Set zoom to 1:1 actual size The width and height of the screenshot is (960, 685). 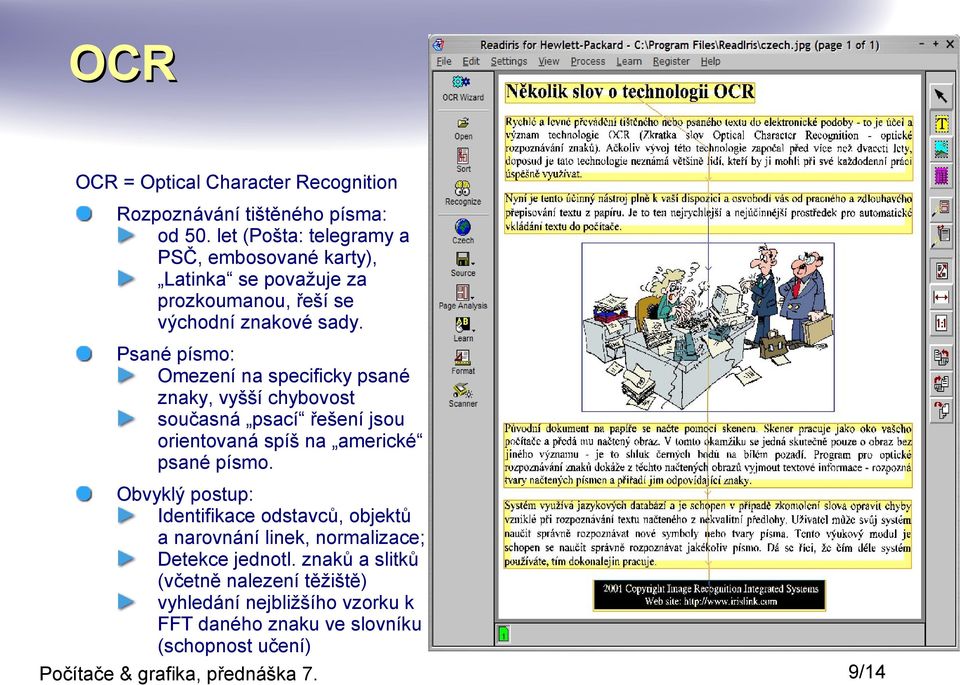pos(941,323)
